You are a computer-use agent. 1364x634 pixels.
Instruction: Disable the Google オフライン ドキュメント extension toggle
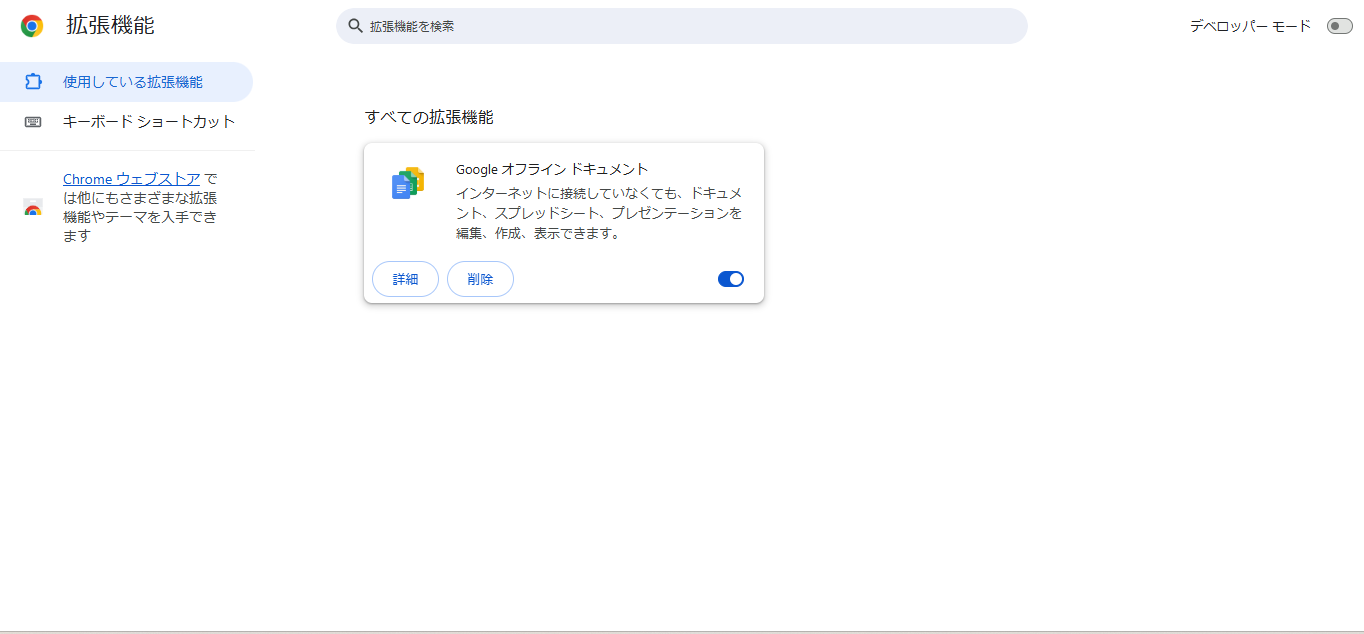click(731, 279)
